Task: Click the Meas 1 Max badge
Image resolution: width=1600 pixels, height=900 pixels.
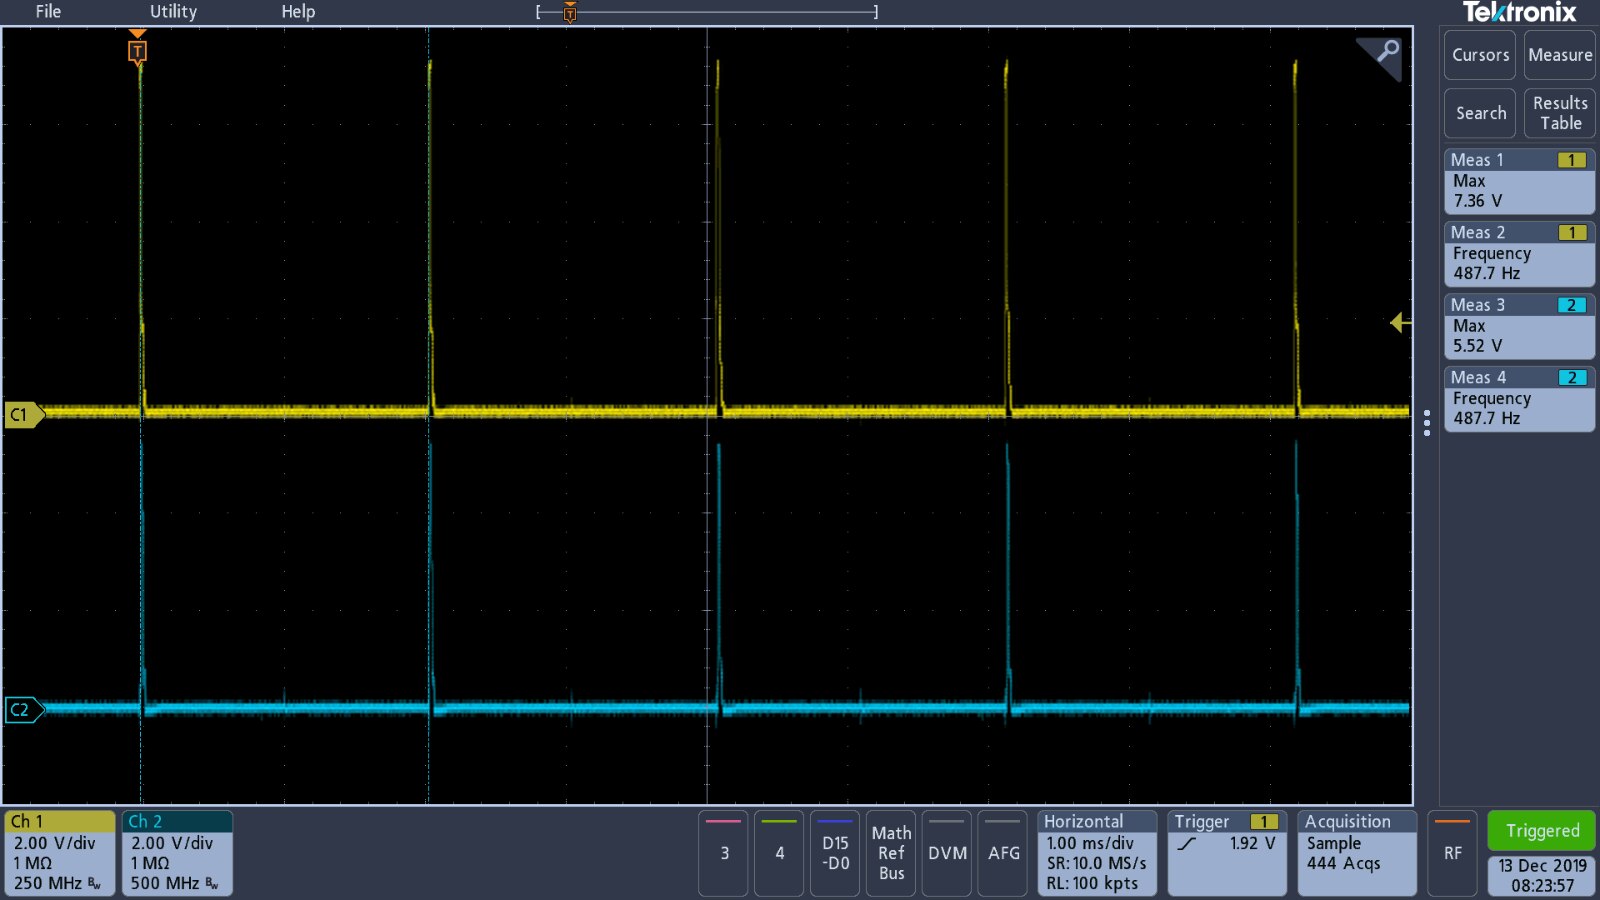Action: coord(1518,181)
